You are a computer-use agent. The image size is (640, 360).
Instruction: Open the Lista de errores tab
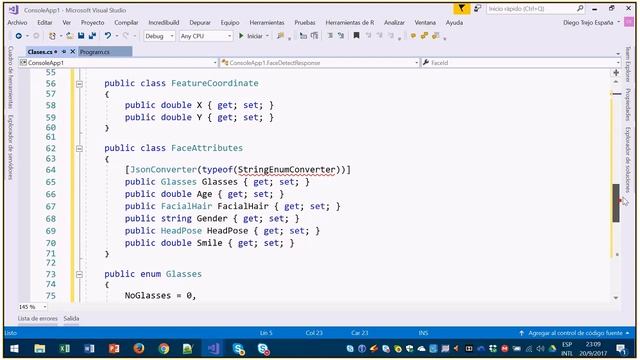(x=38, y=318)
